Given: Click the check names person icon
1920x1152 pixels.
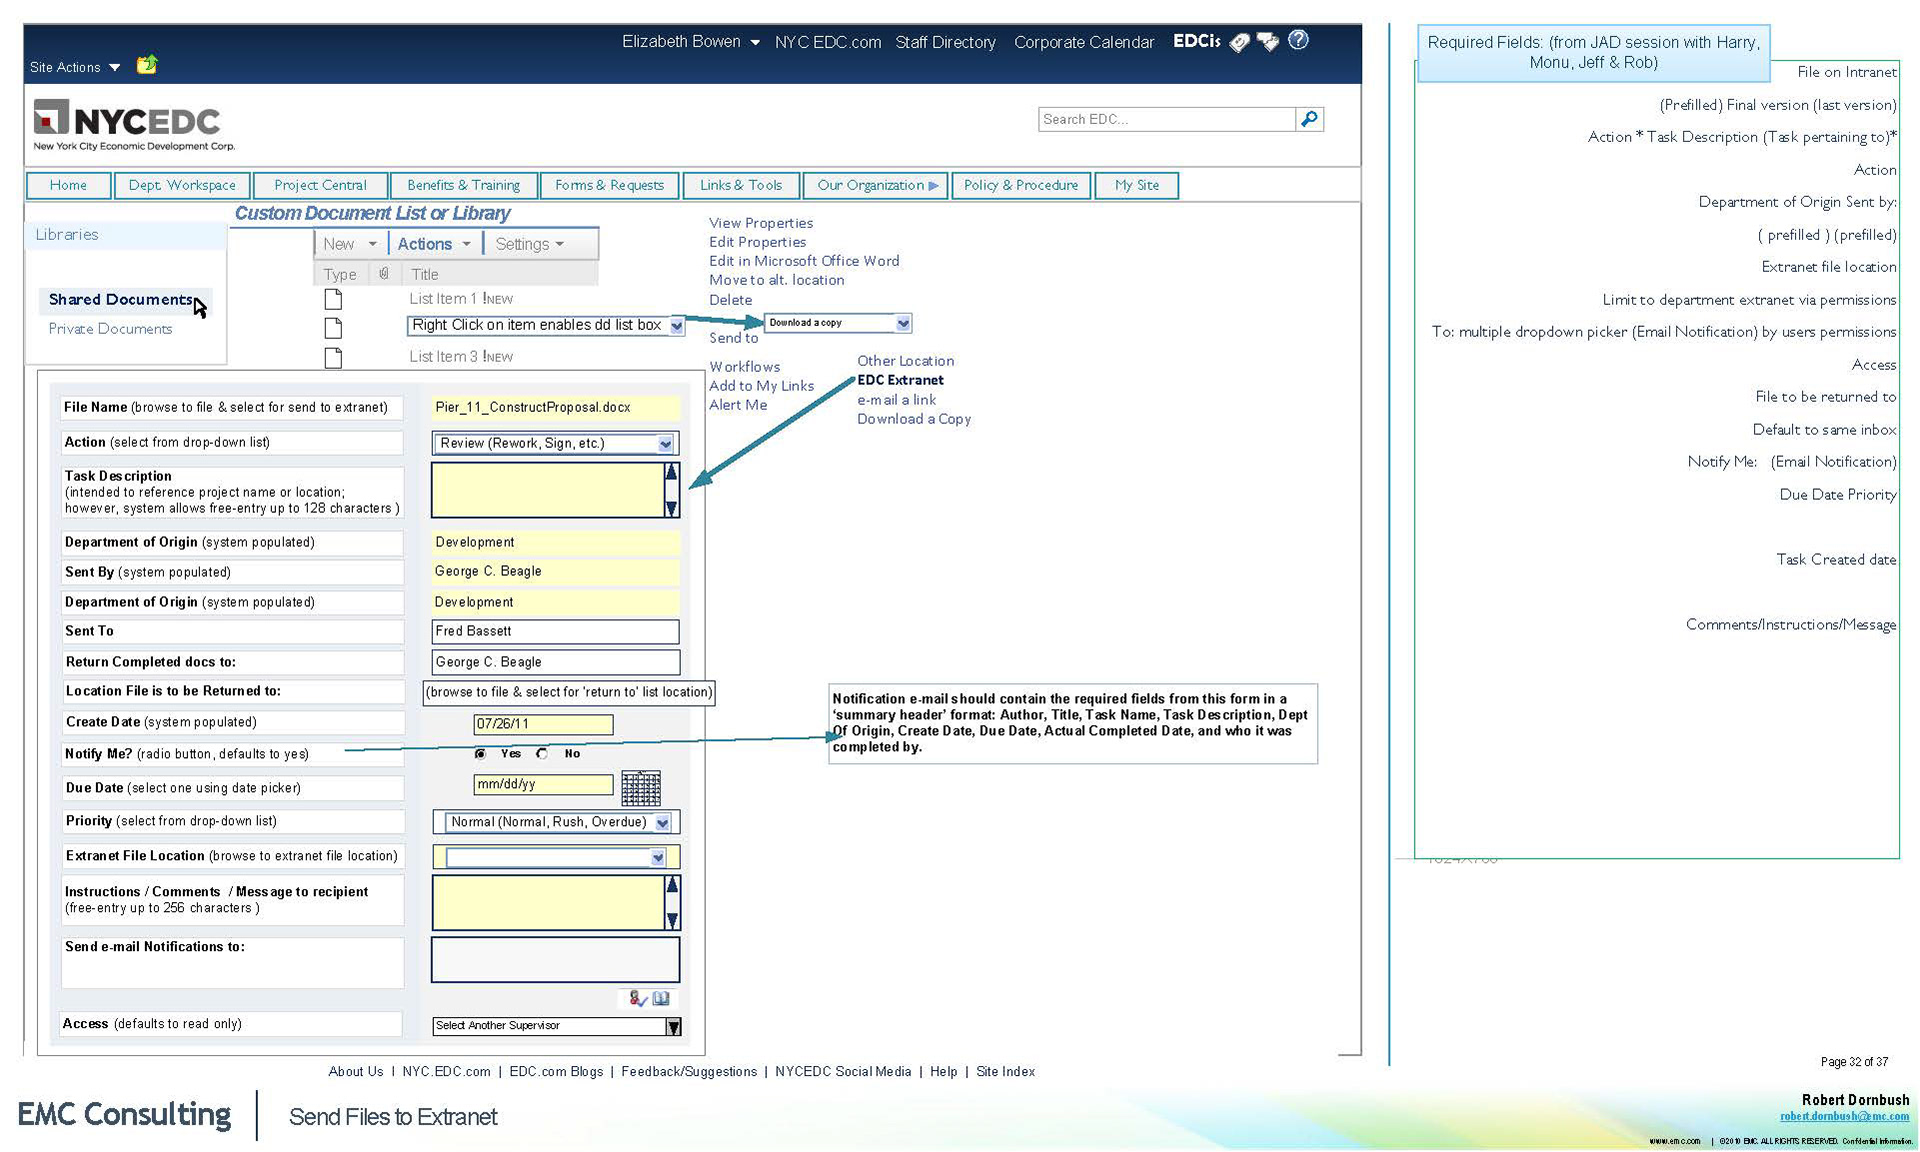Looking at the screenshot, I should [x=637, y=998].
